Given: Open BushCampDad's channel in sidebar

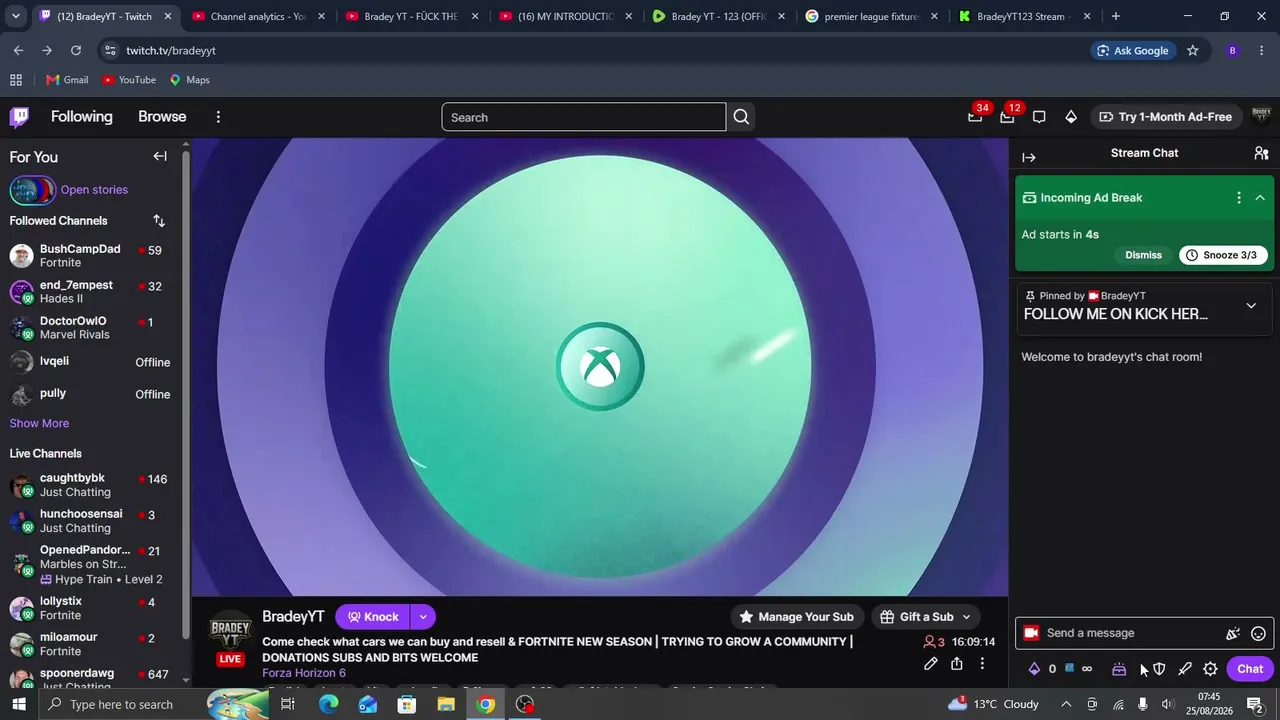Looking at the screenshot, I should 90,256.
